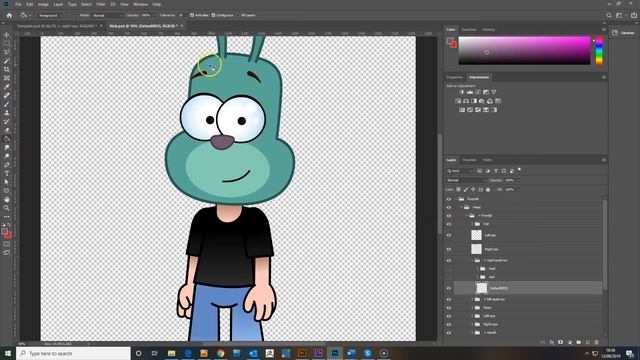The image size is (640, 360).
Task: Open the Home screen icon
Action: 9,15
